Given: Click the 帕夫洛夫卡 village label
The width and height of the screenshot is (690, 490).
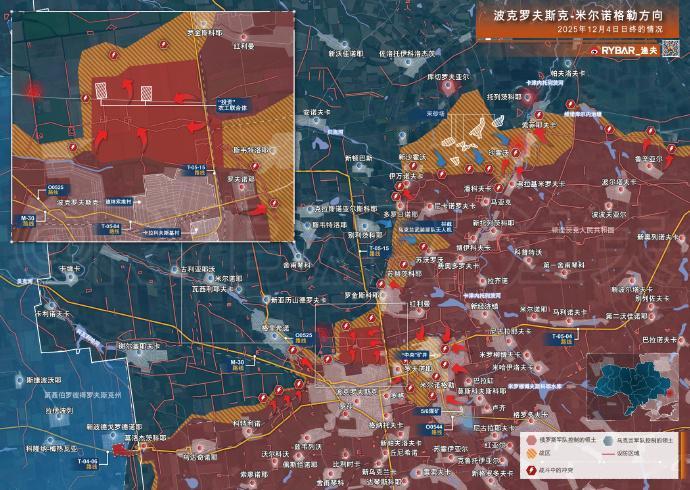Looking at the screenshot, I should click(568, 74).
